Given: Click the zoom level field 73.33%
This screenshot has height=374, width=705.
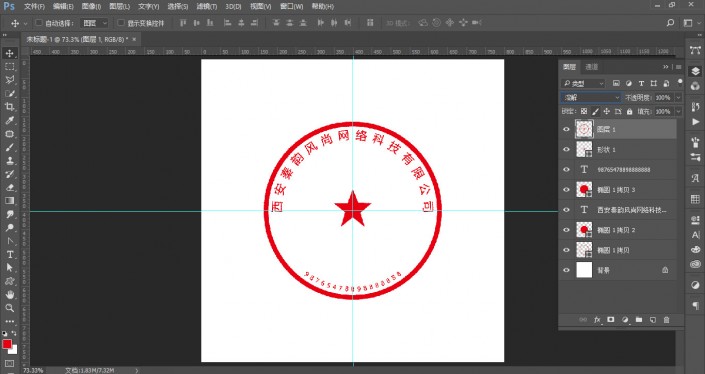Looking at the screenshot, I should coord(33,370).
